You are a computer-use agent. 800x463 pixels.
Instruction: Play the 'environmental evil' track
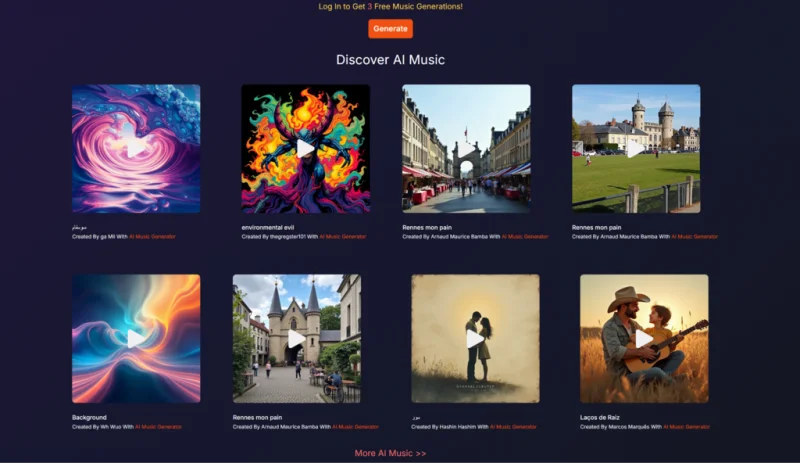tap(305, 148)
